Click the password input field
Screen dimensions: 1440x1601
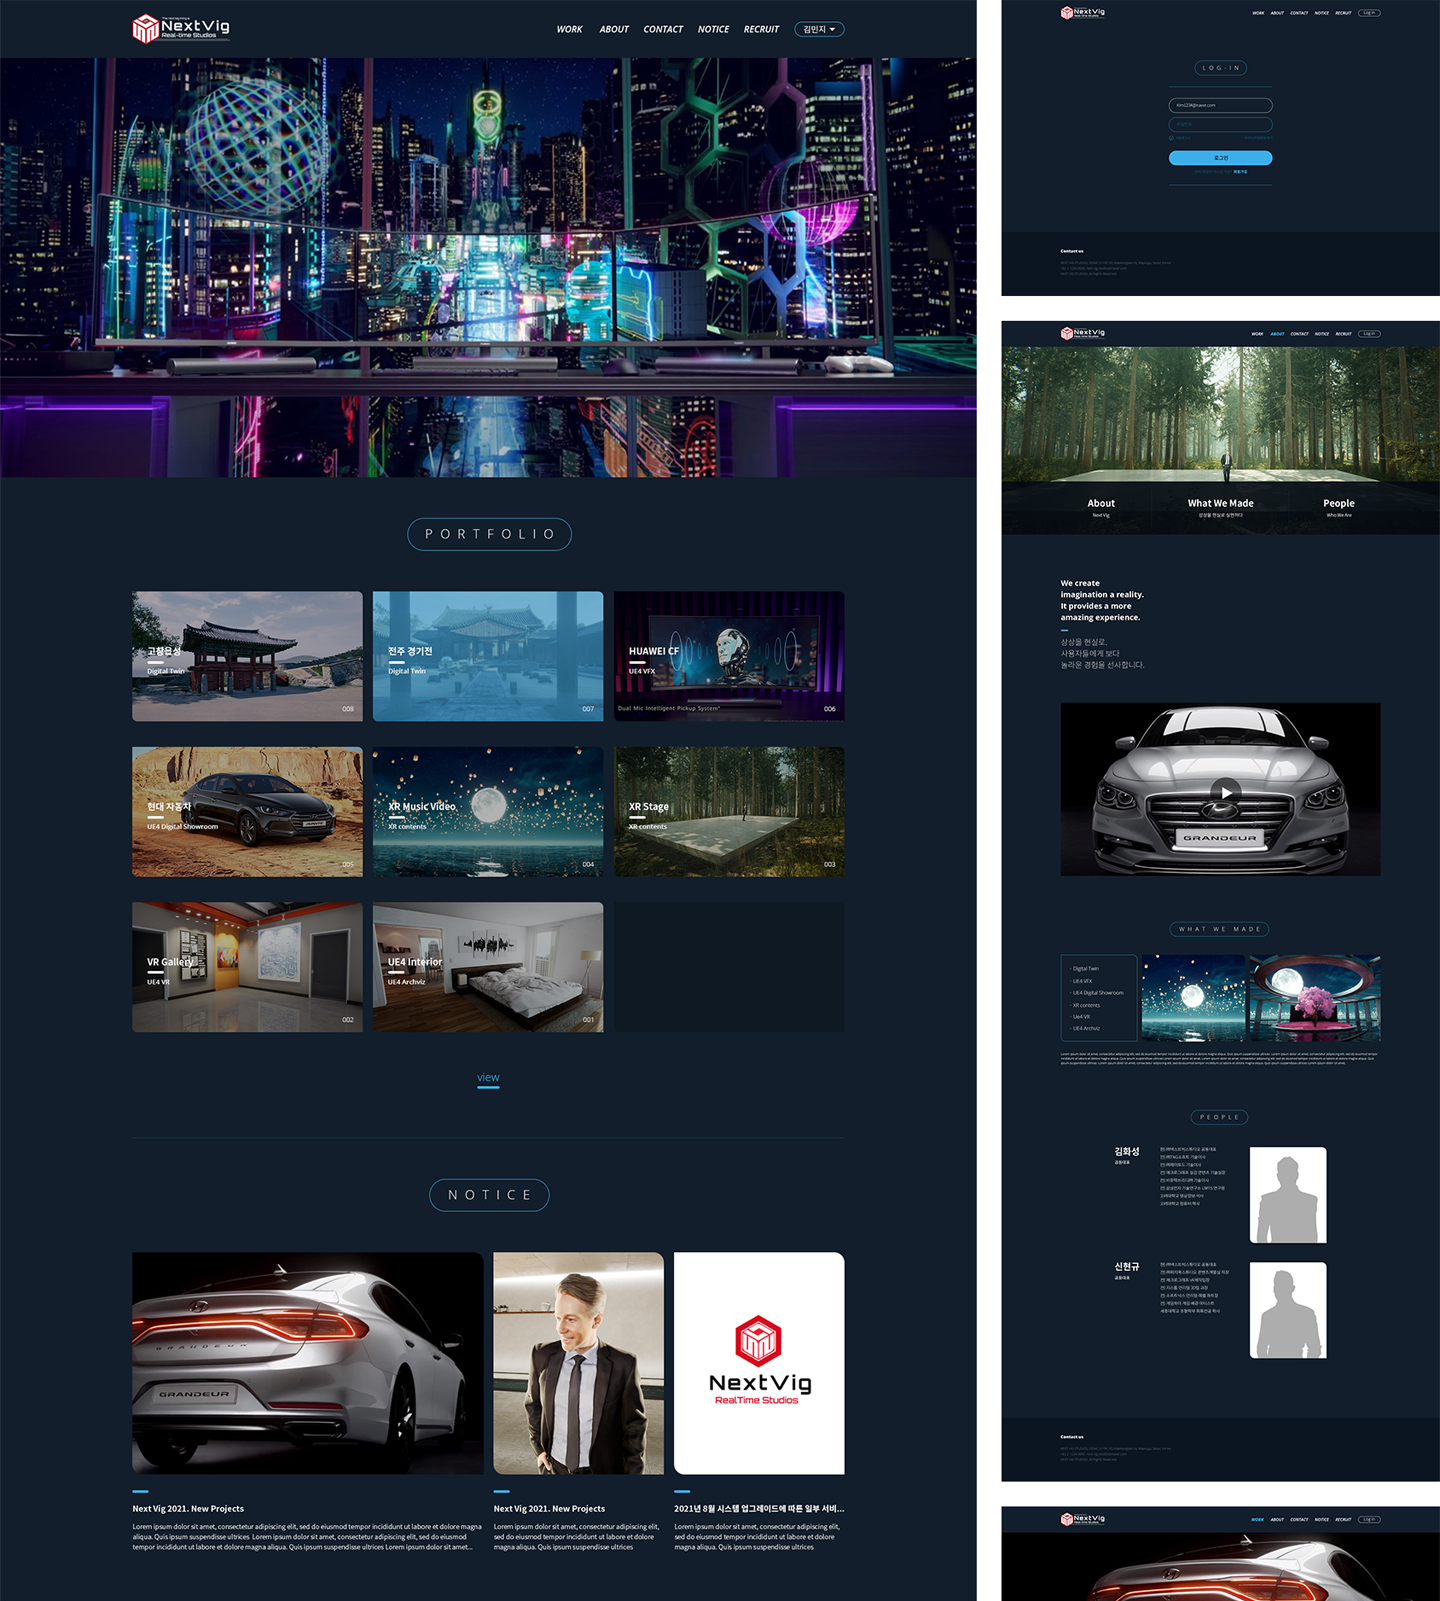1221,124
